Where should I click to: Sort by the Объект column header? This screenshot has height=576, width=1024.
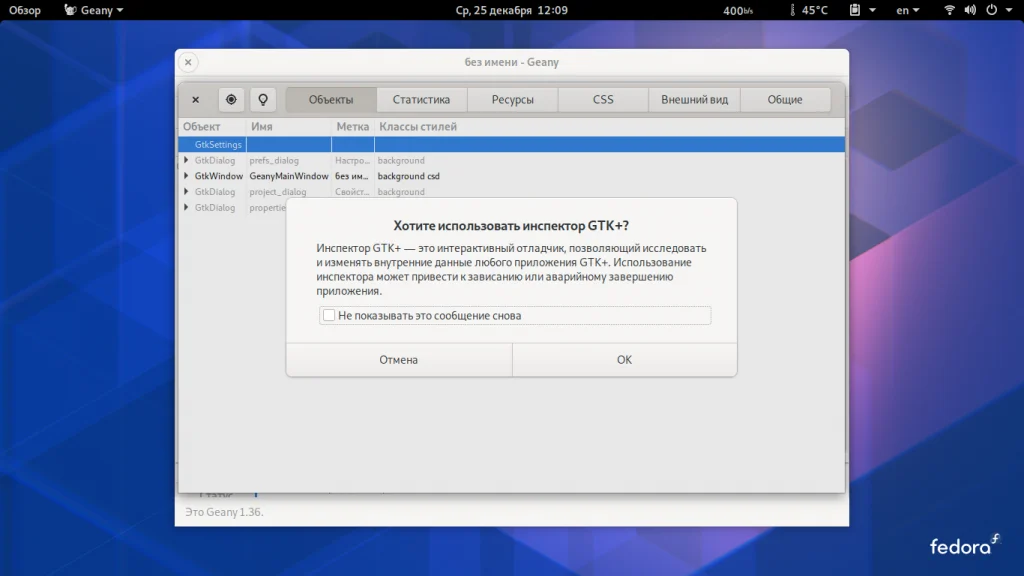[212, 127]
